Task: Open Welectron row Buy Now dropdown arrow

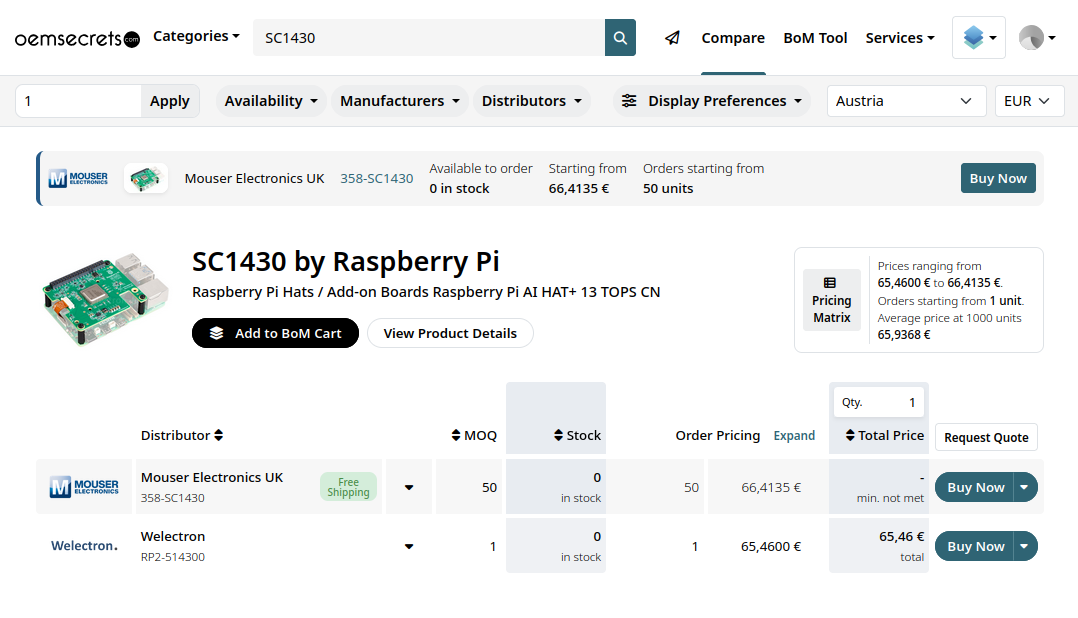Action: 1025,547
